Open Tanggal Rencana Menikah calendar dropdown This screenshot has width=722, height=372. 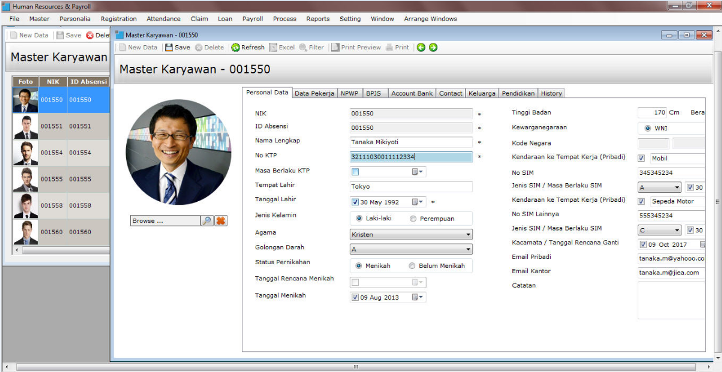[x=417, y=282]
